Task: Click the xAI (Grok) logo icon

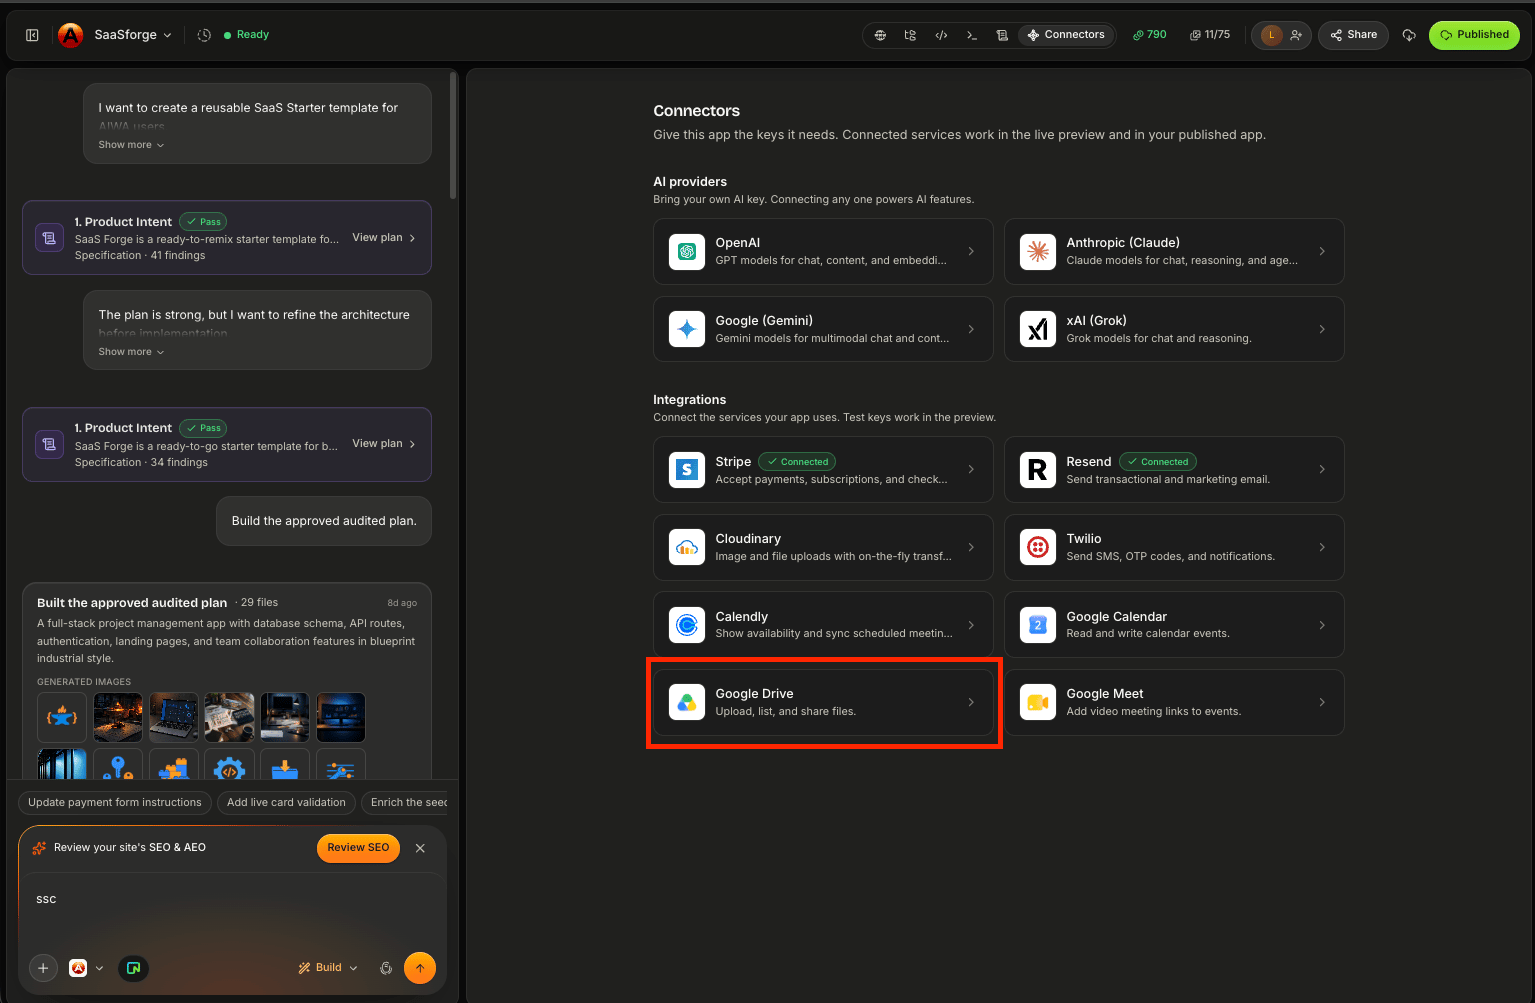Action: tap(1038, 329)
